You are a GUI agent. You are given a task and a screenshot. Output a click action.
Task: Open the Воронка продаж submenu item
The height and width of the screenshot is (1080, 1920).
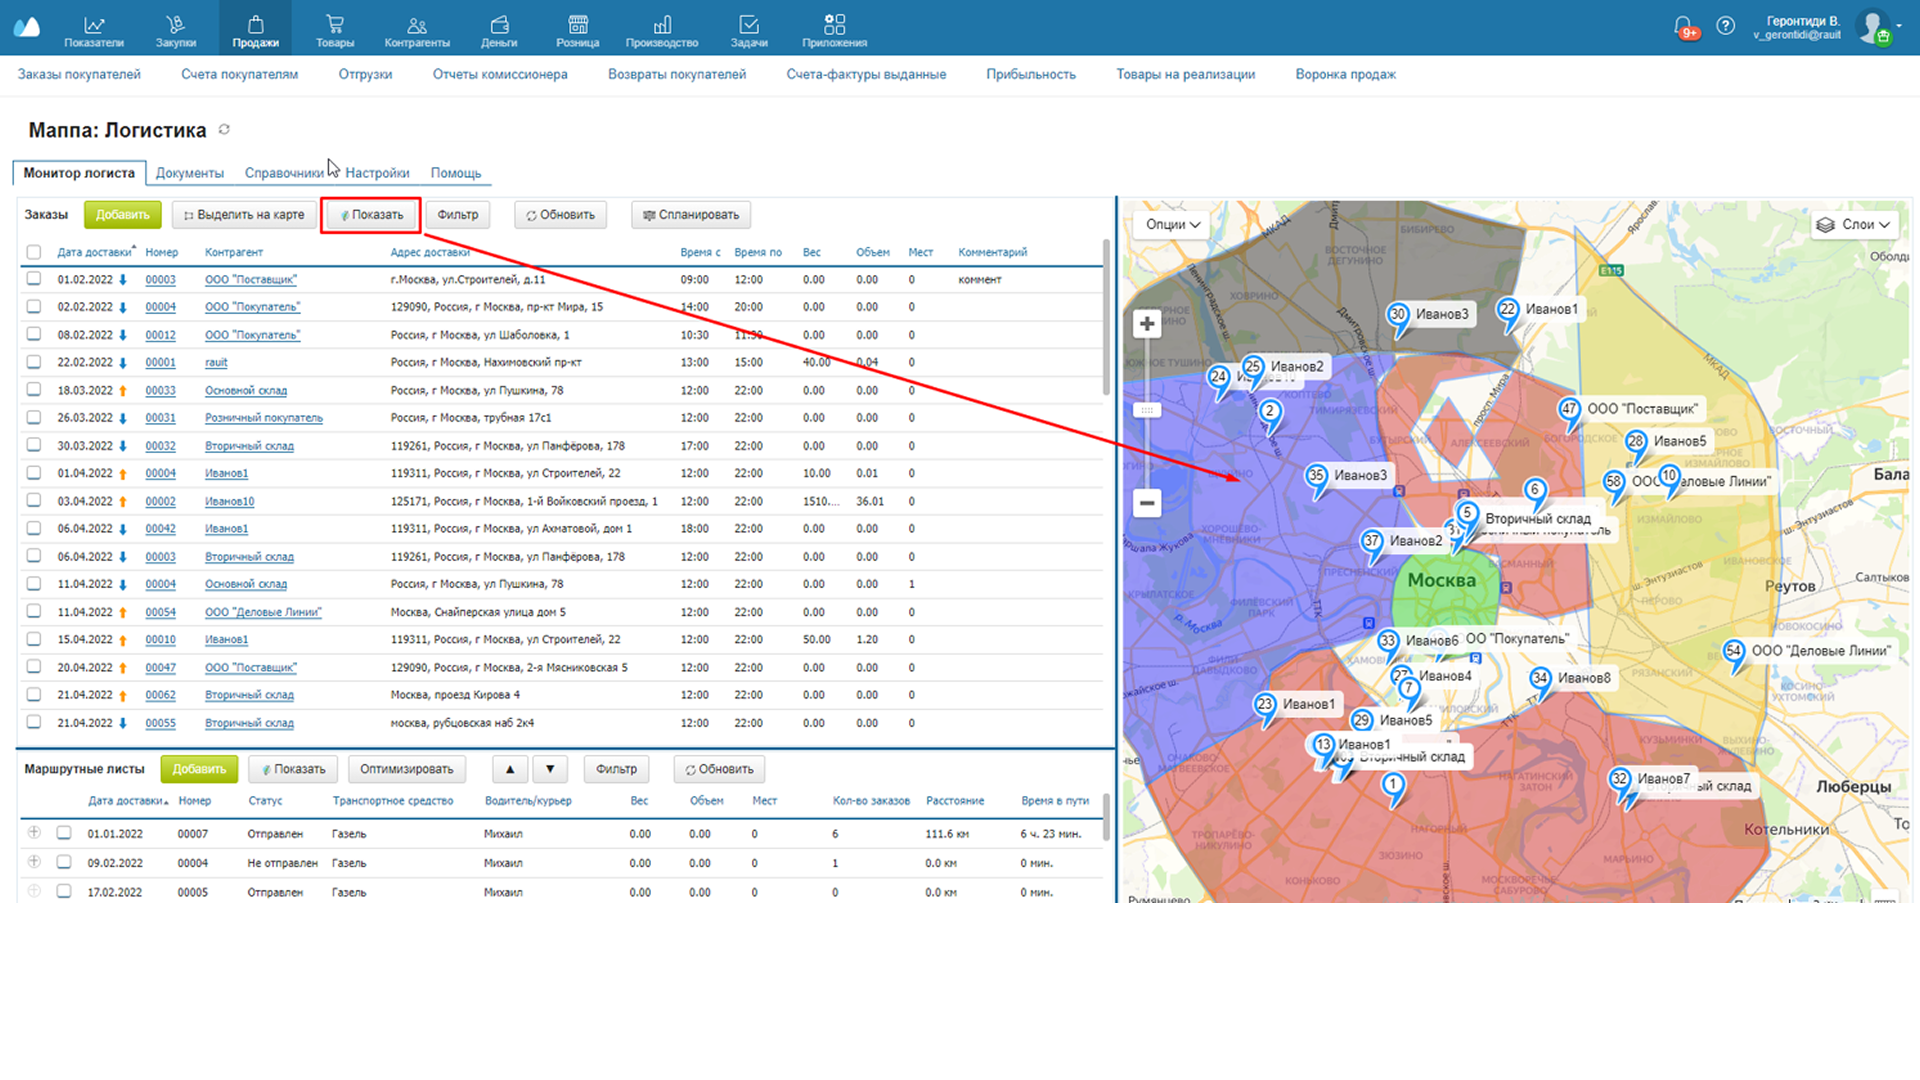pos(1345,74)
